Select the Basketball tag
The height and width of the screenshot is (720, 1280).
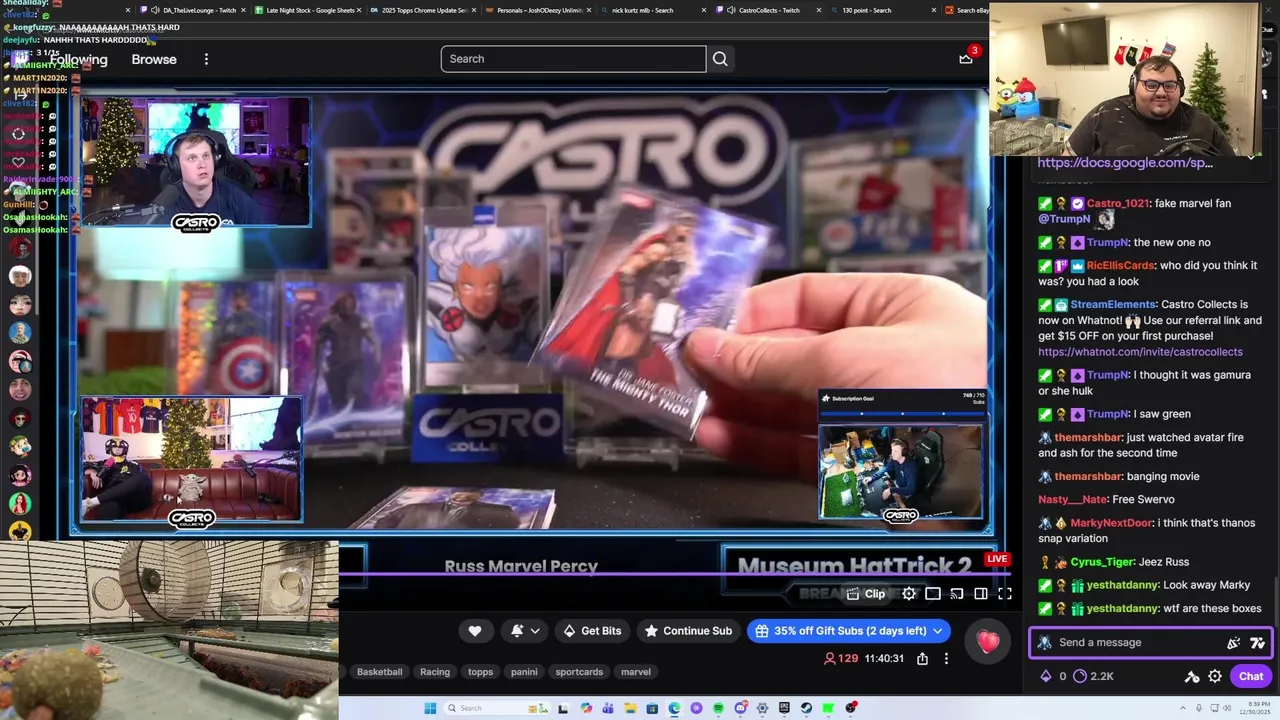click(379, 672)
